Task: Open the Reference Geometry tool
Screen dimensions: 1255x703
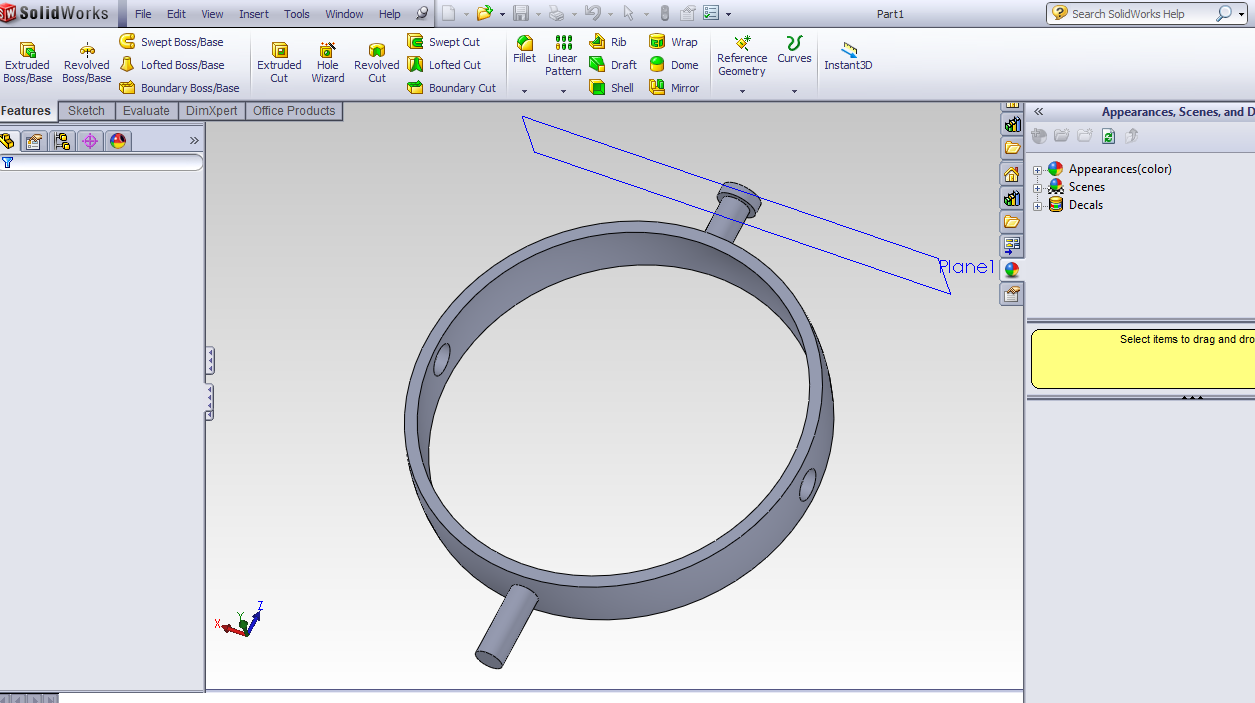Action: tap(742, 56)
